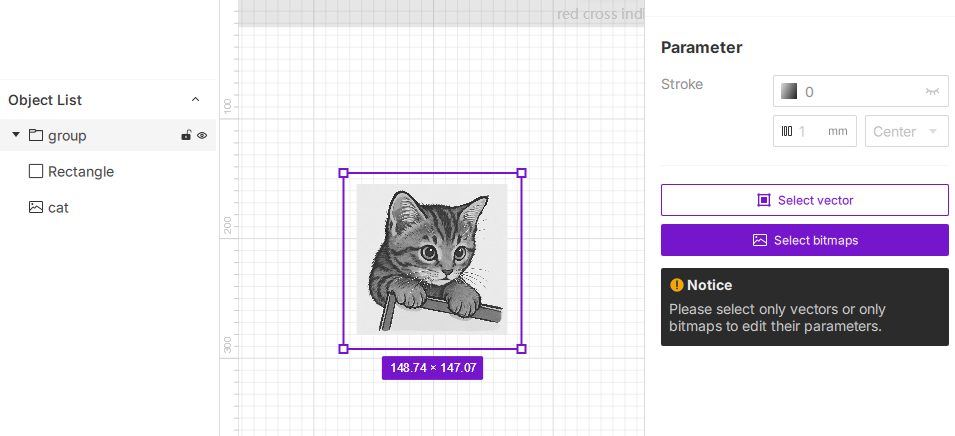Click the cat bitmap image icon
This screenshot has height=436, width=955.
point(36,208)
